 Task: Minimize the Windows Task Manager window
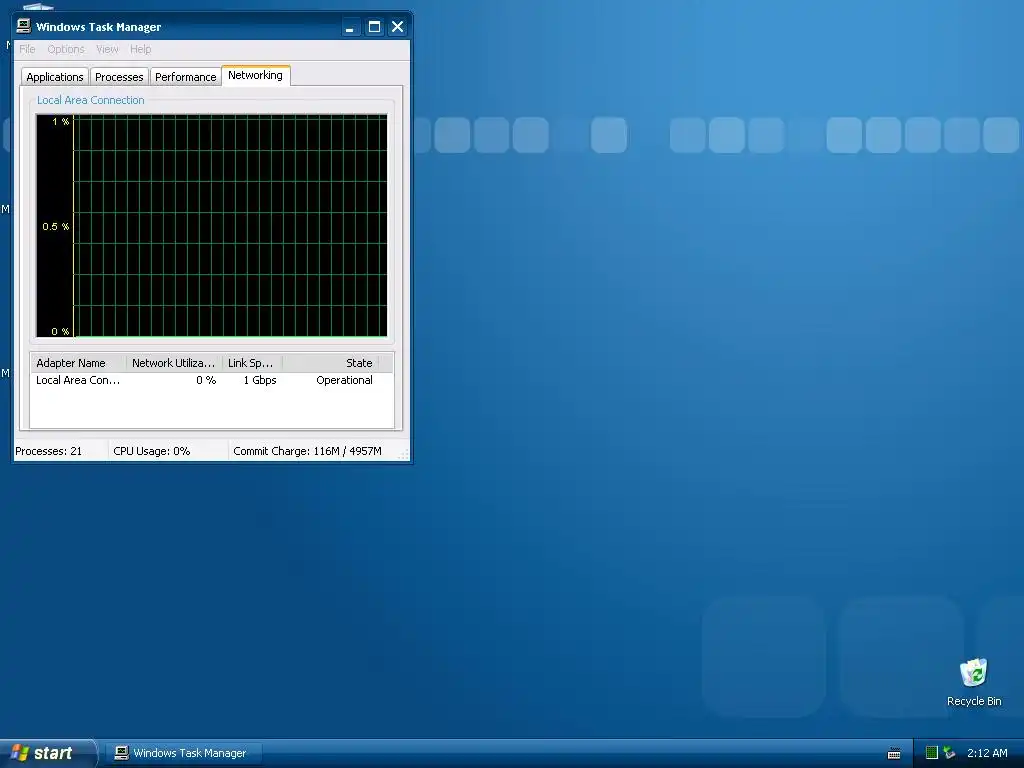pyautogui.click(x=350, y=27)
